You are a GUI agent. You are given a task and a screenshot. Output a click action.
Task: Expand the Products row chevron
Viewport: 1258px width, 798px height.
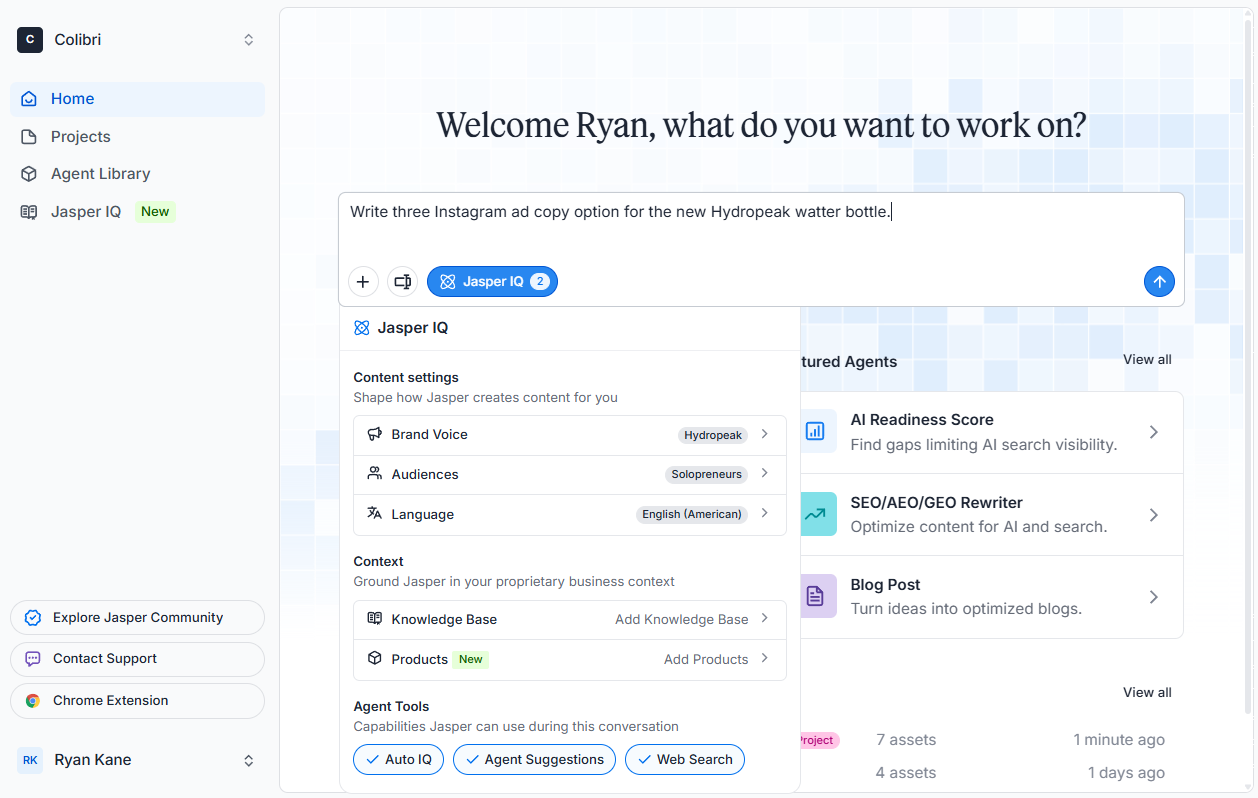coord(765,658)
